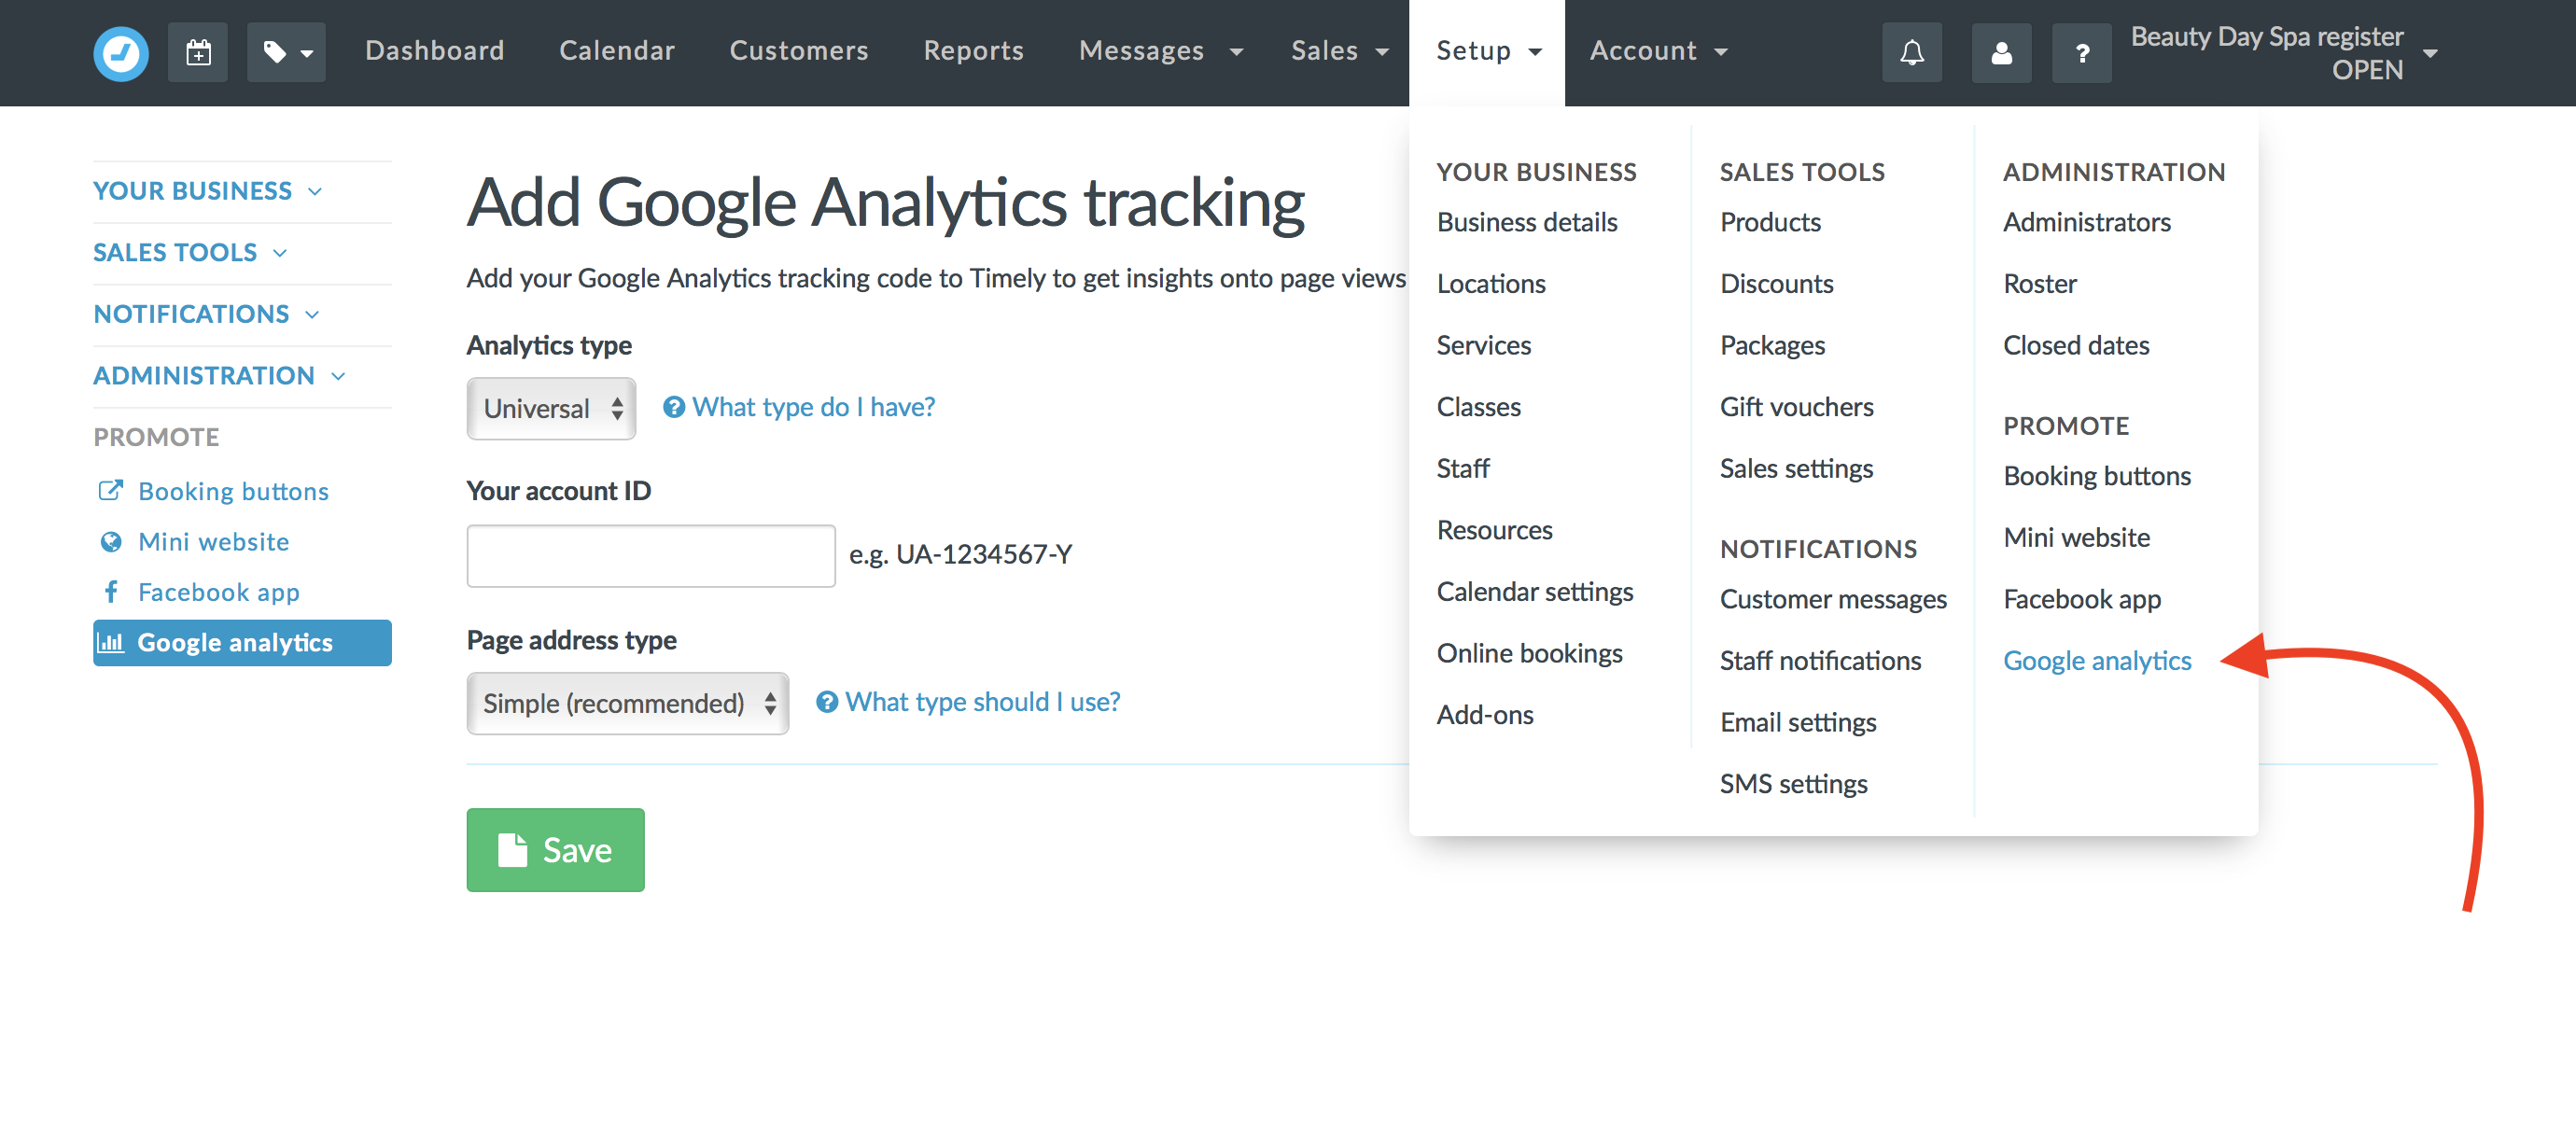Select the Google analytics chart icon
Viewport: 2576px width, 1131px height.
pyautogui.click(x=113, y=643)
